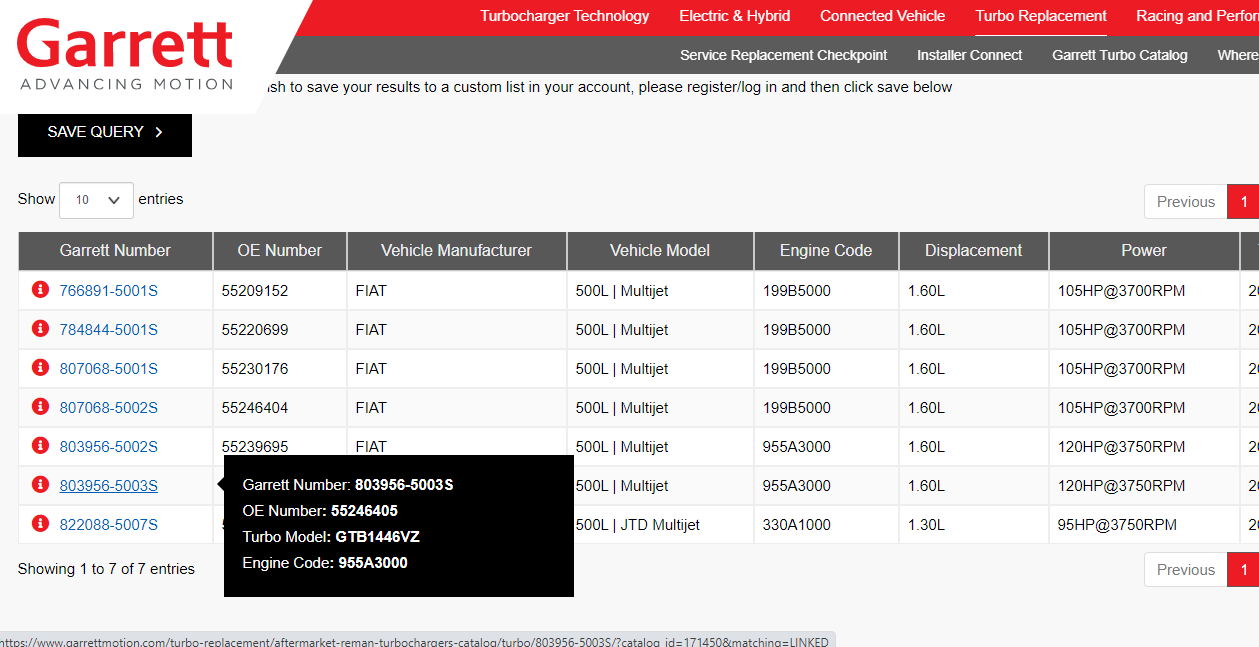
Task: Select engine code 330A1000 cell
Action: point(826,525)
